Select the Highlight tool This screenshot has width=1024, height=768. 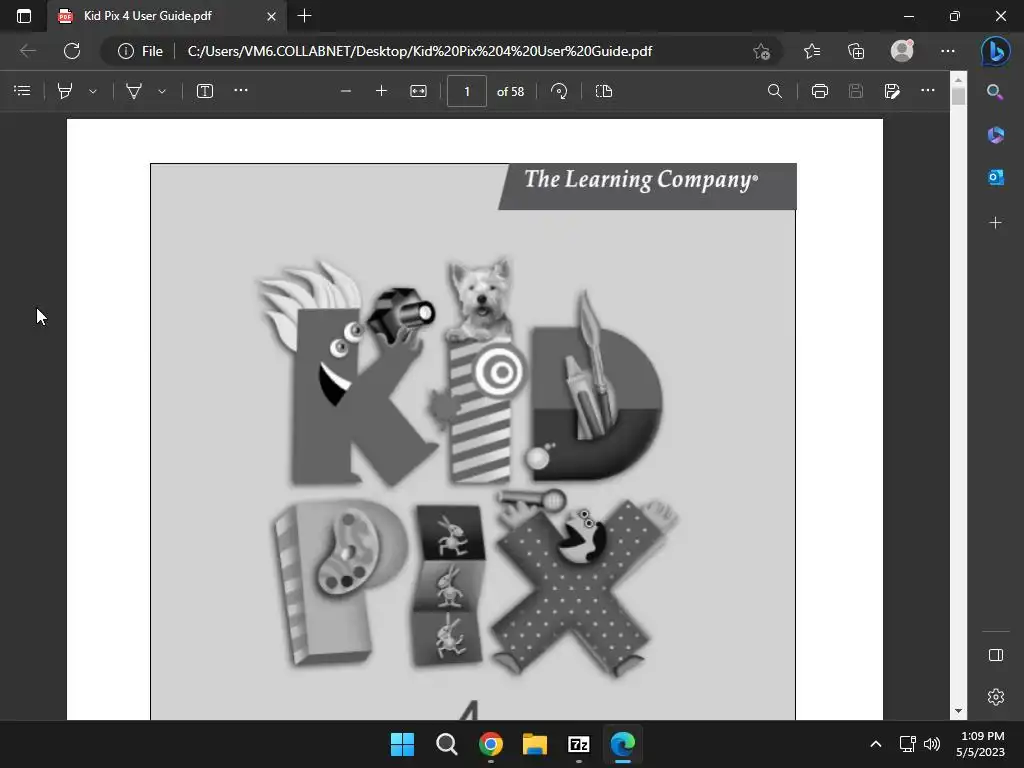coord(65,91)
